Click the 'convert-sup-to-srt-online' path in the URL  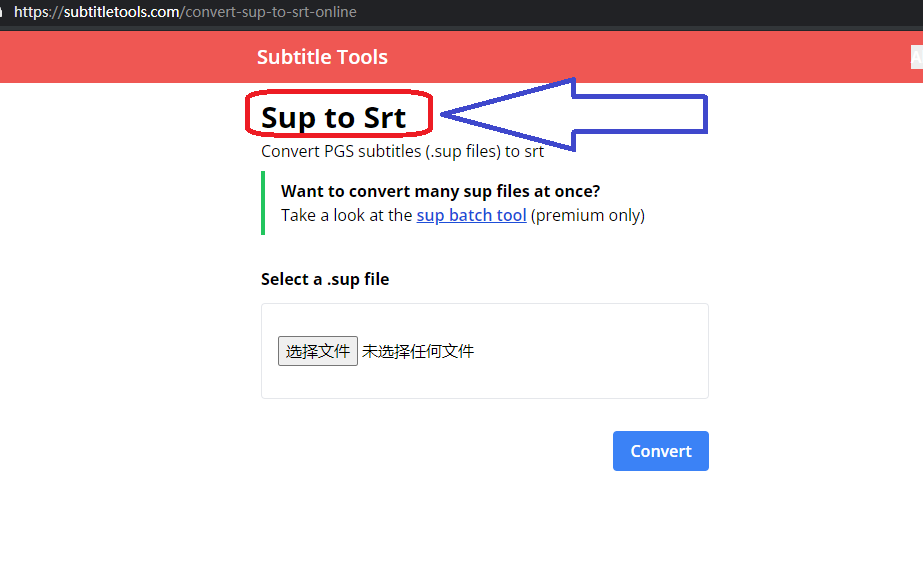[270, 12]
